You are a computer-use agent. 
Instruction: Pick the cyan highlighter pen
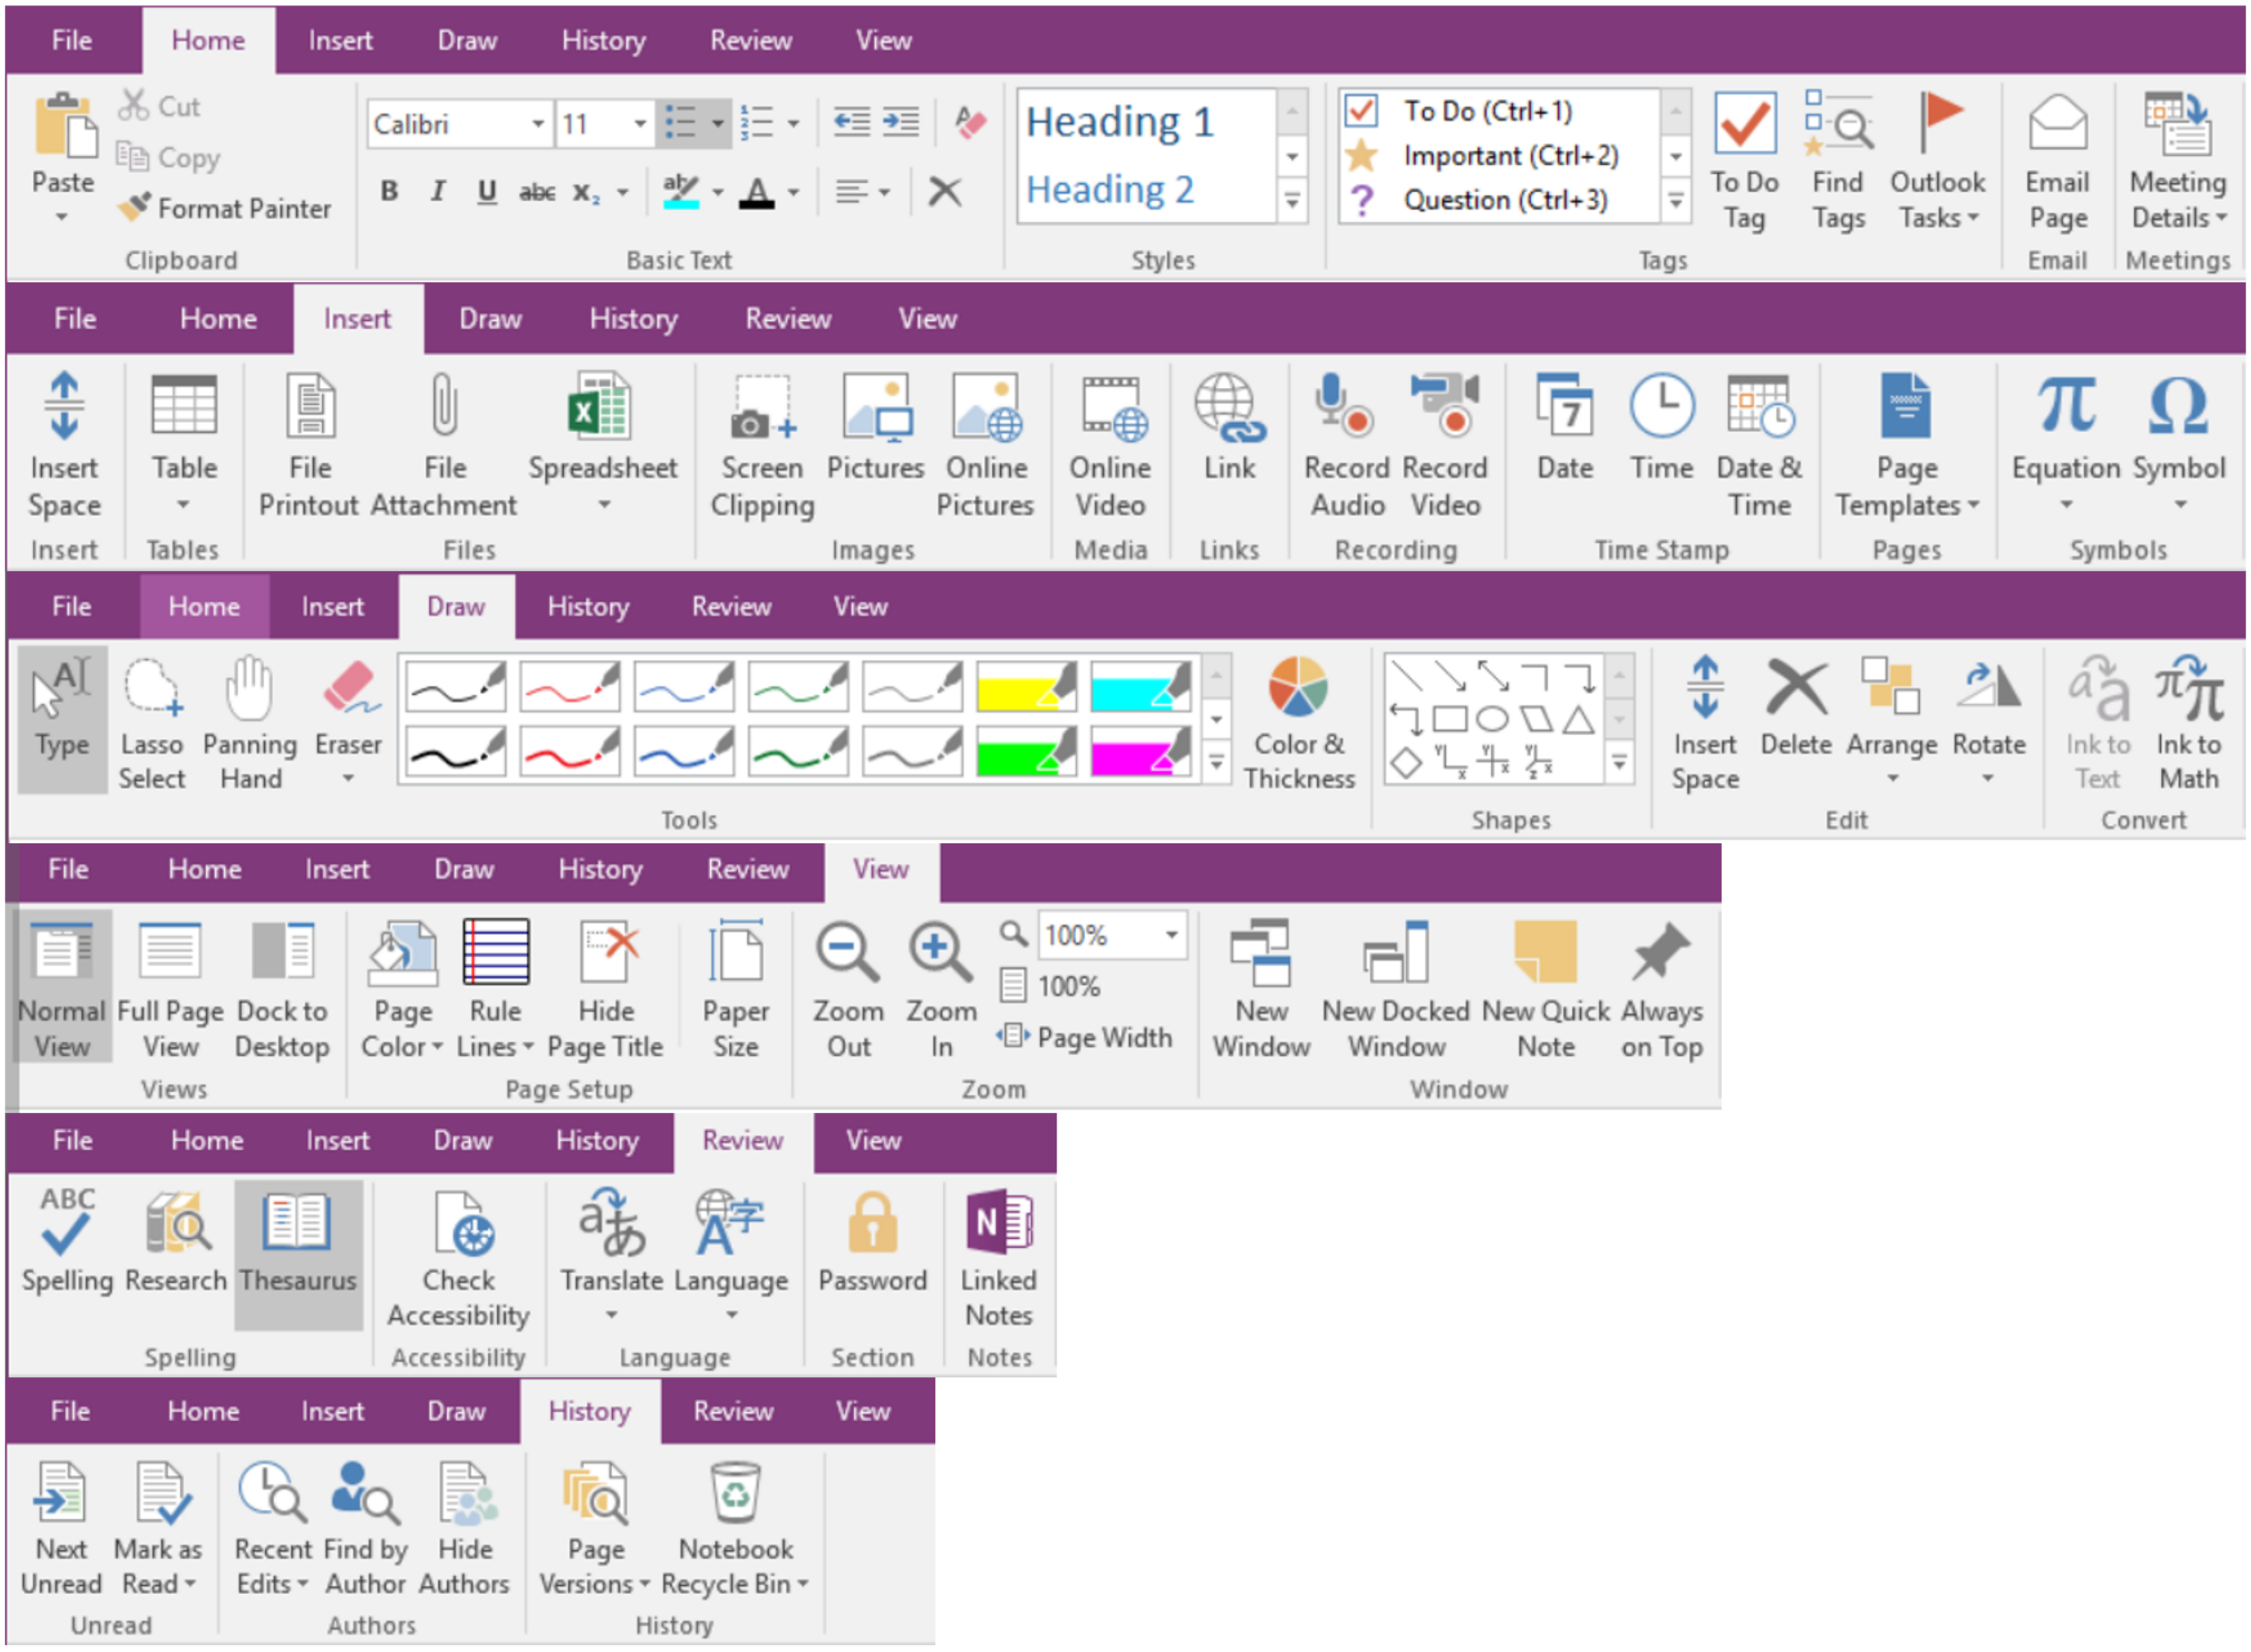pos(1140,686)
